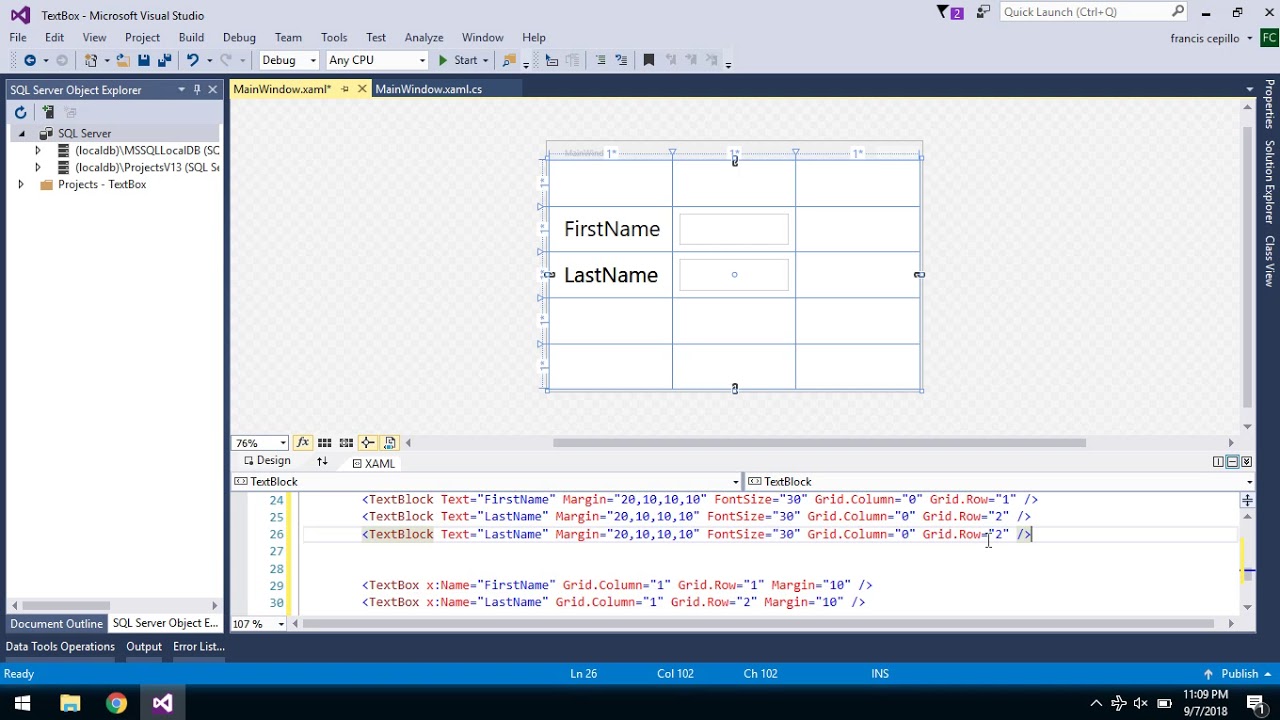Expand the (localdb)\ProjectsV13 node
The image size is (1280, 720).
coord(38,167)
